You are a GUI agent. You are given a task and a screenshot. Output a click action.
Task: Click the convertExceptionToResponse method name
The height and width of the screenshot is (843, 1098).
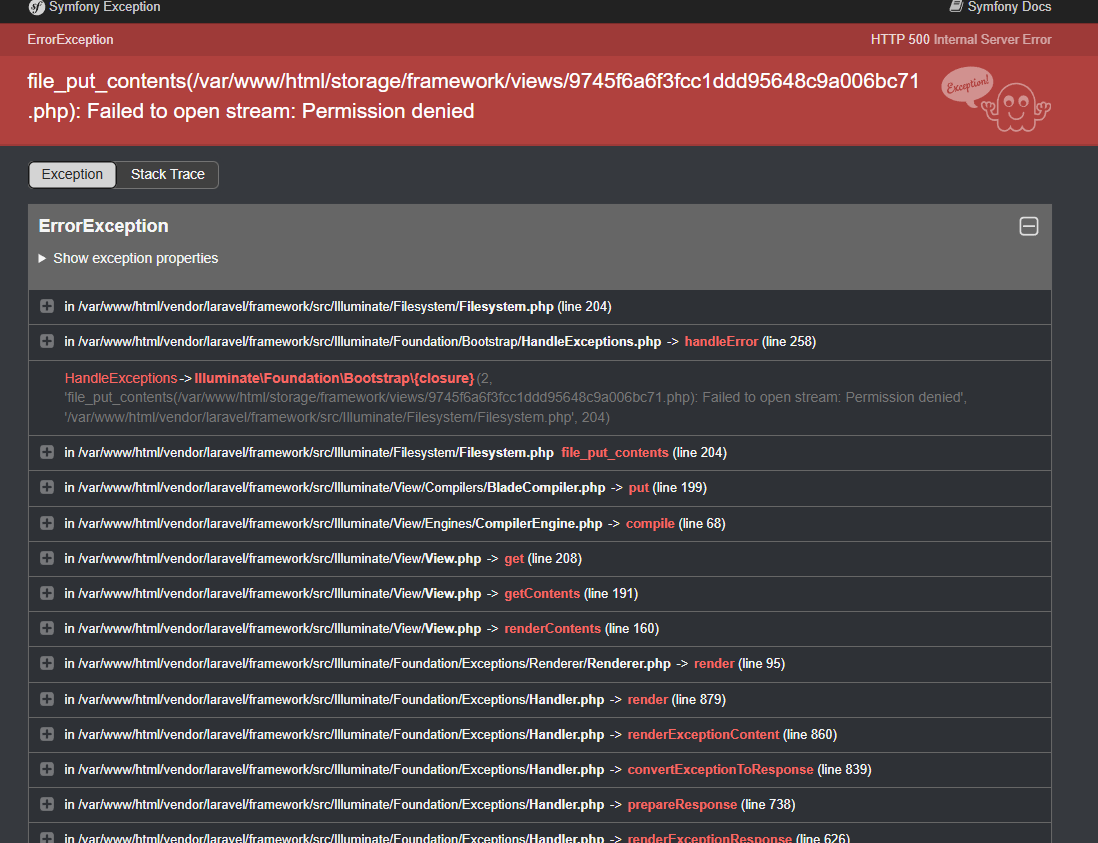721,769
